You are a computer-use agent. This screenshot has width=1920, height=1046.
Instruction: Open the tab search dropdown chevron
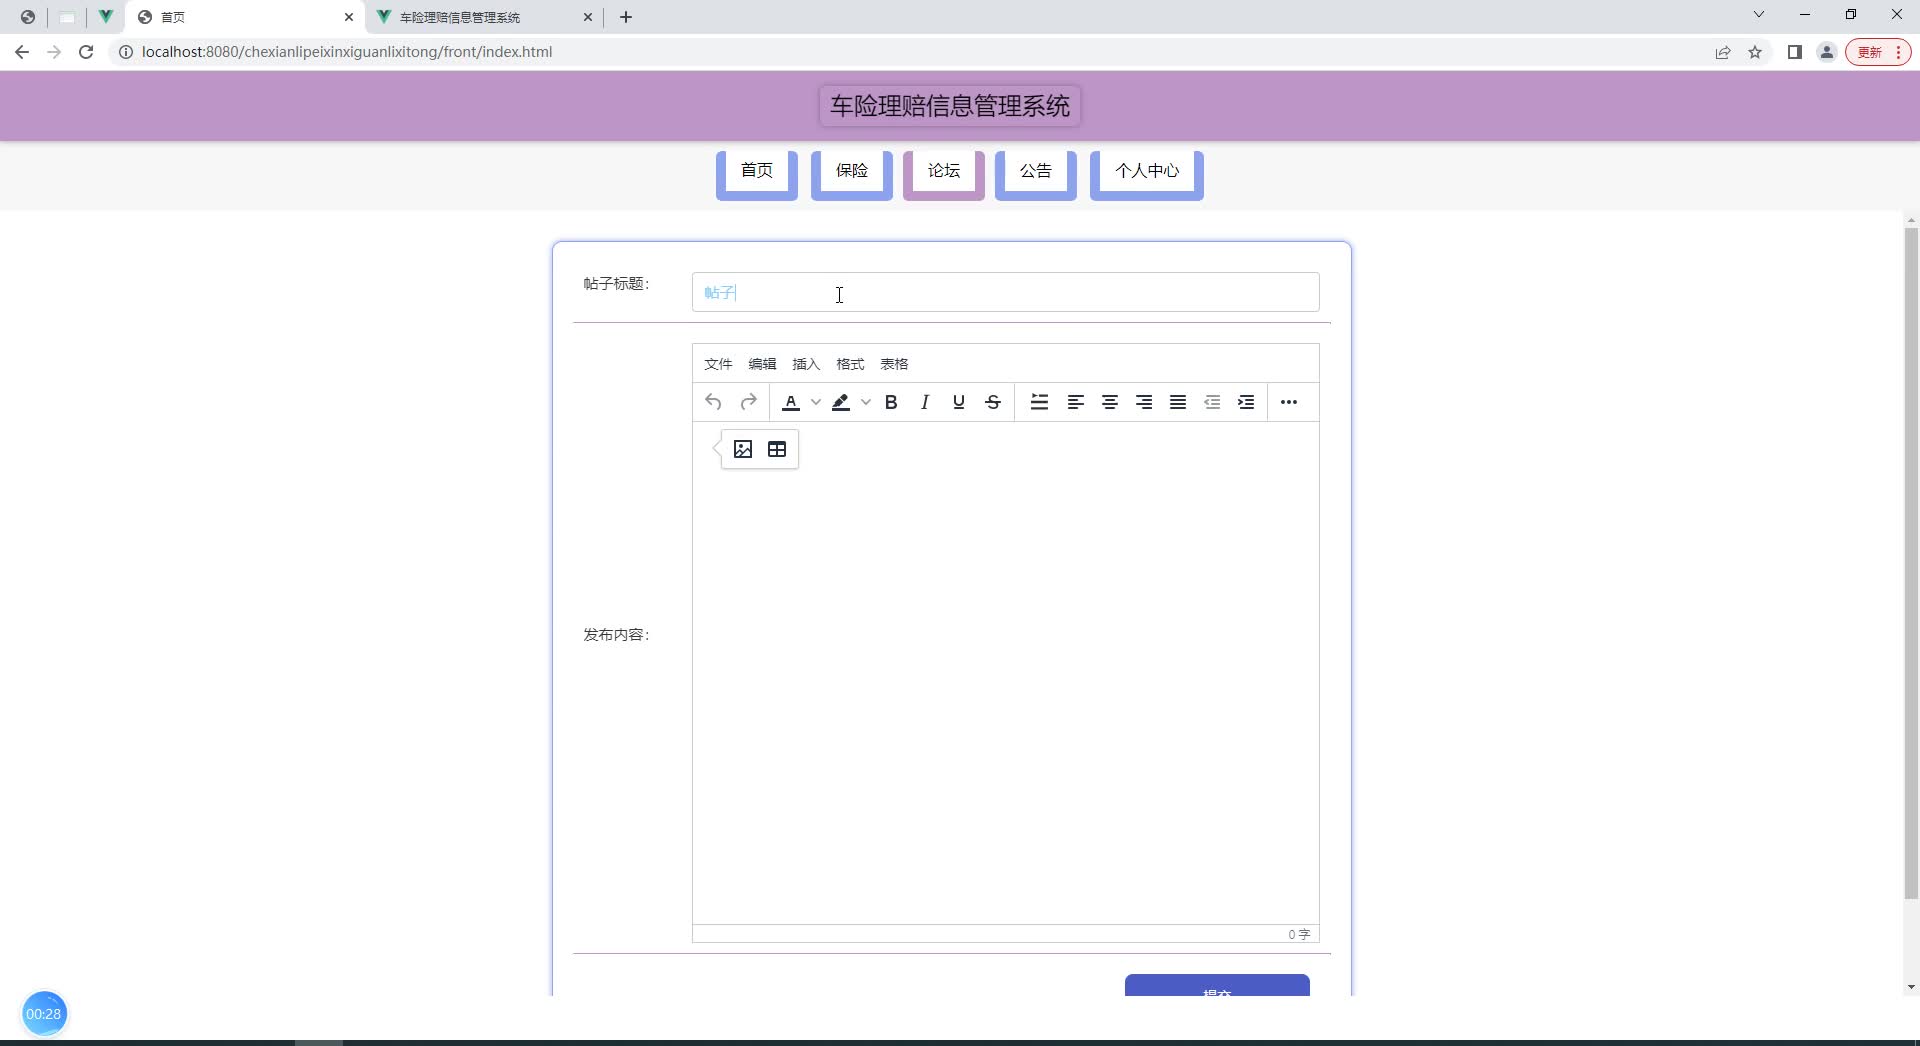[1759, 15]
